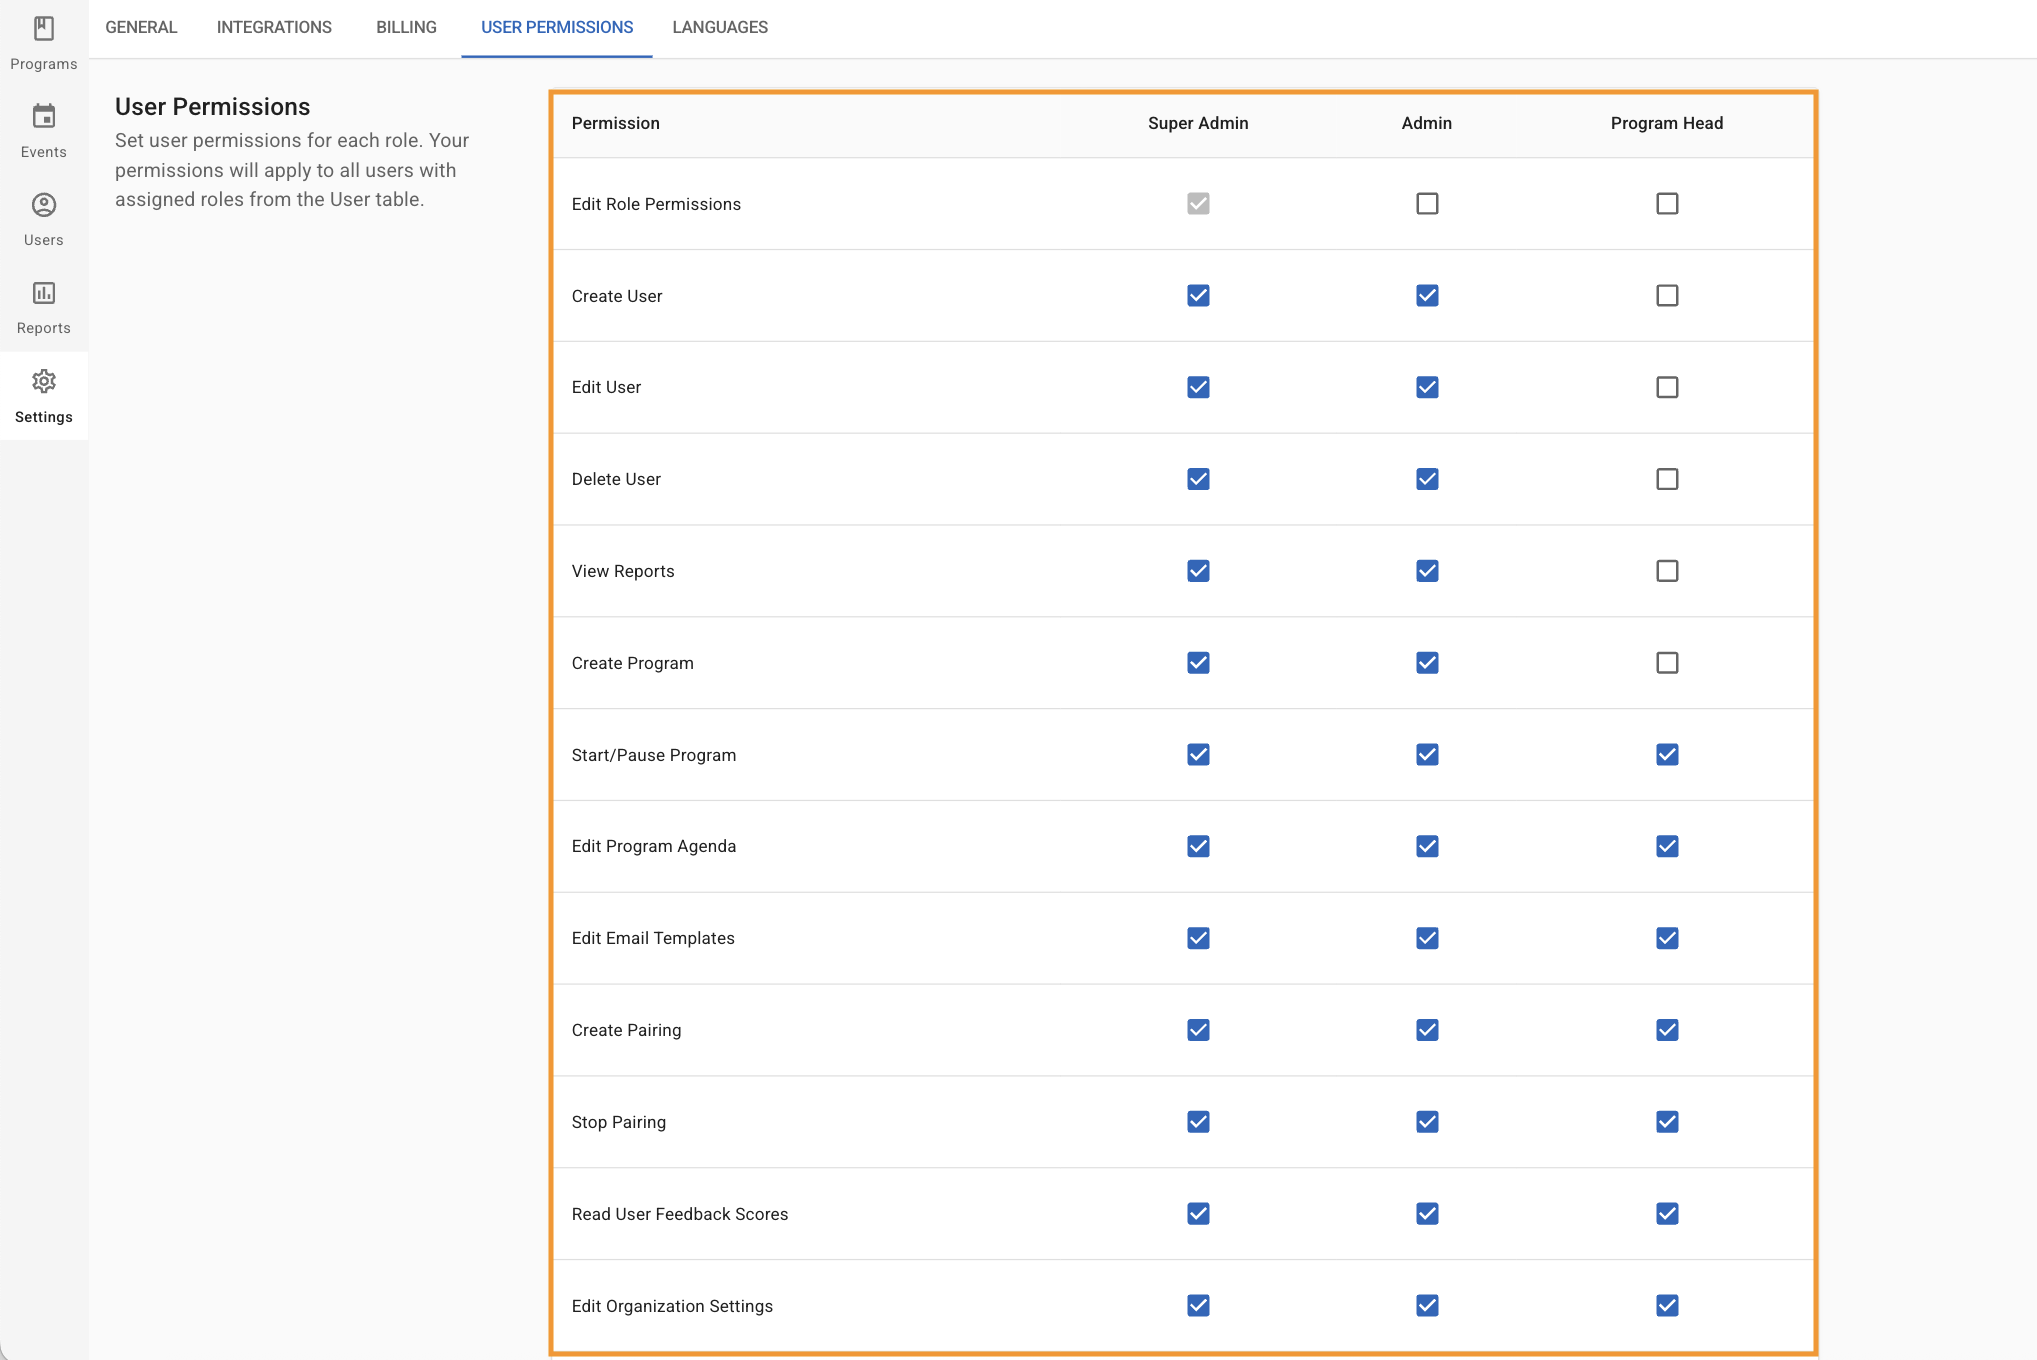Disable Delete User for Admin
The height and width of the screenshot is (1360, 2037).
tap(1427, 479)
